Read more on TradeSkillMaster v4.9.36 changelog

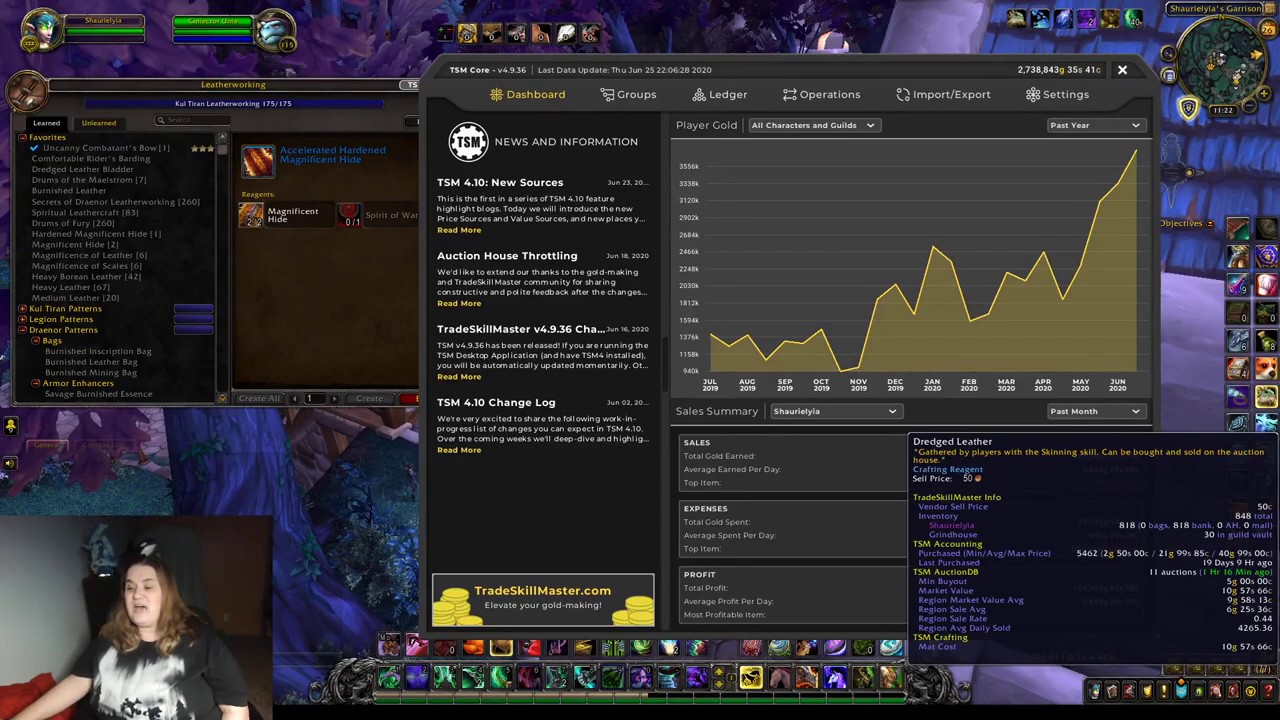(x=459, y=377)
